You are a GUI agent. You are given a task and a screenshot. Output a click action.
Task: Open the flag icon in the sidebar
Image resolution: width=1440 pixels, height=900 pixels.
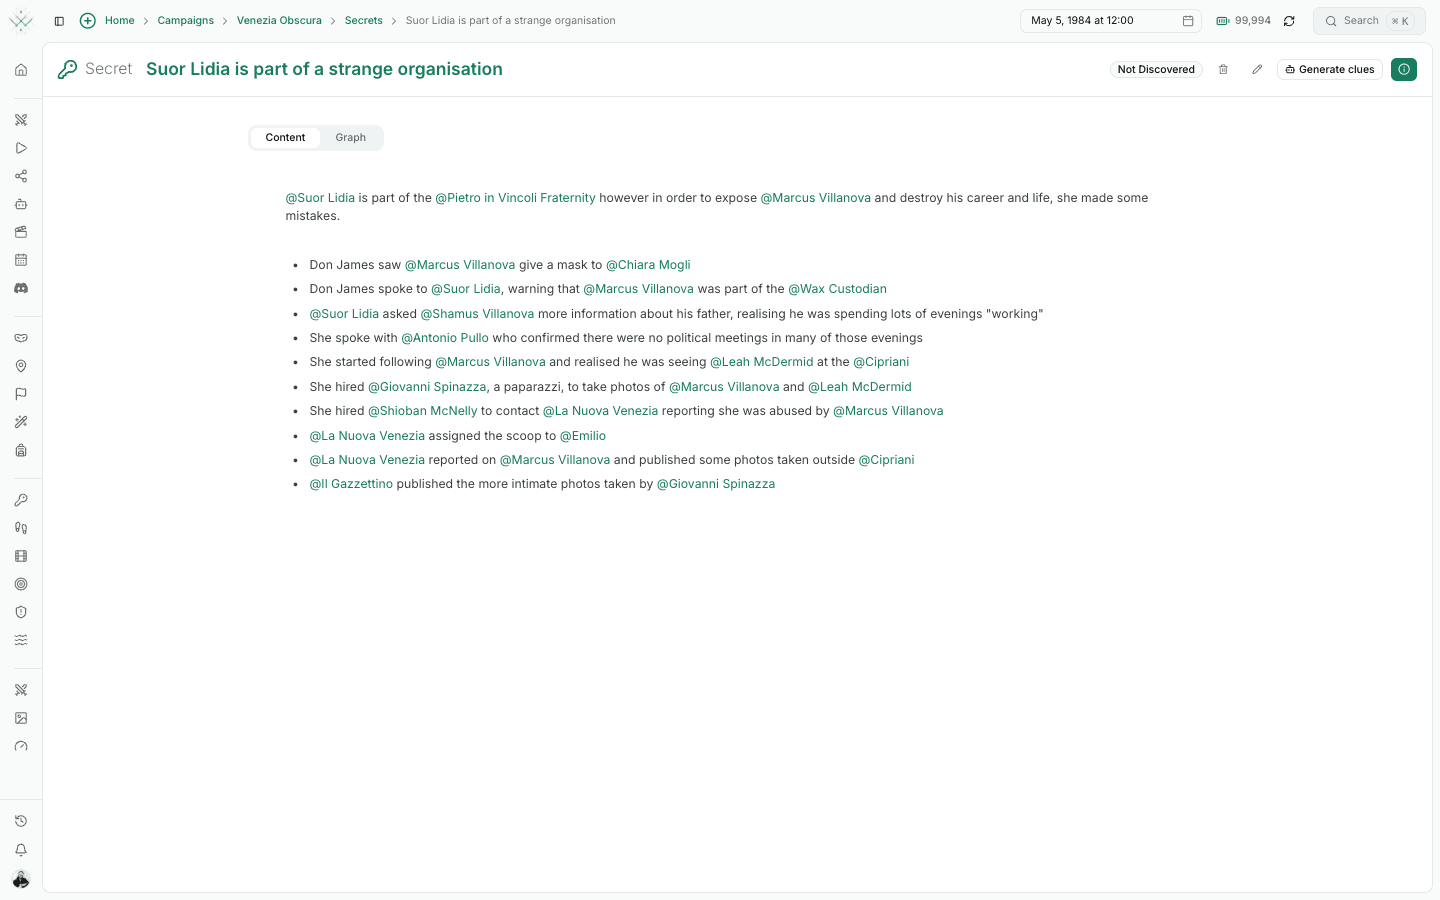[x=21, y=394]
